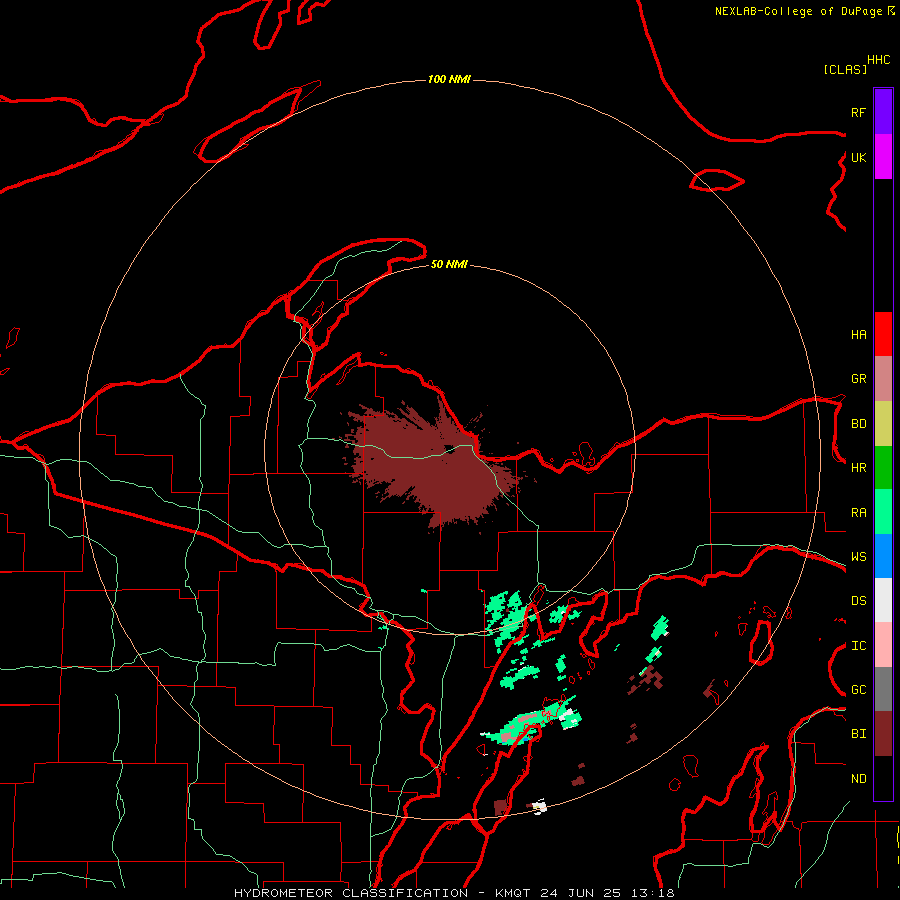900x900 pixels.
Task: Select the BD yellow legend color block
Action: click(883, 424)
